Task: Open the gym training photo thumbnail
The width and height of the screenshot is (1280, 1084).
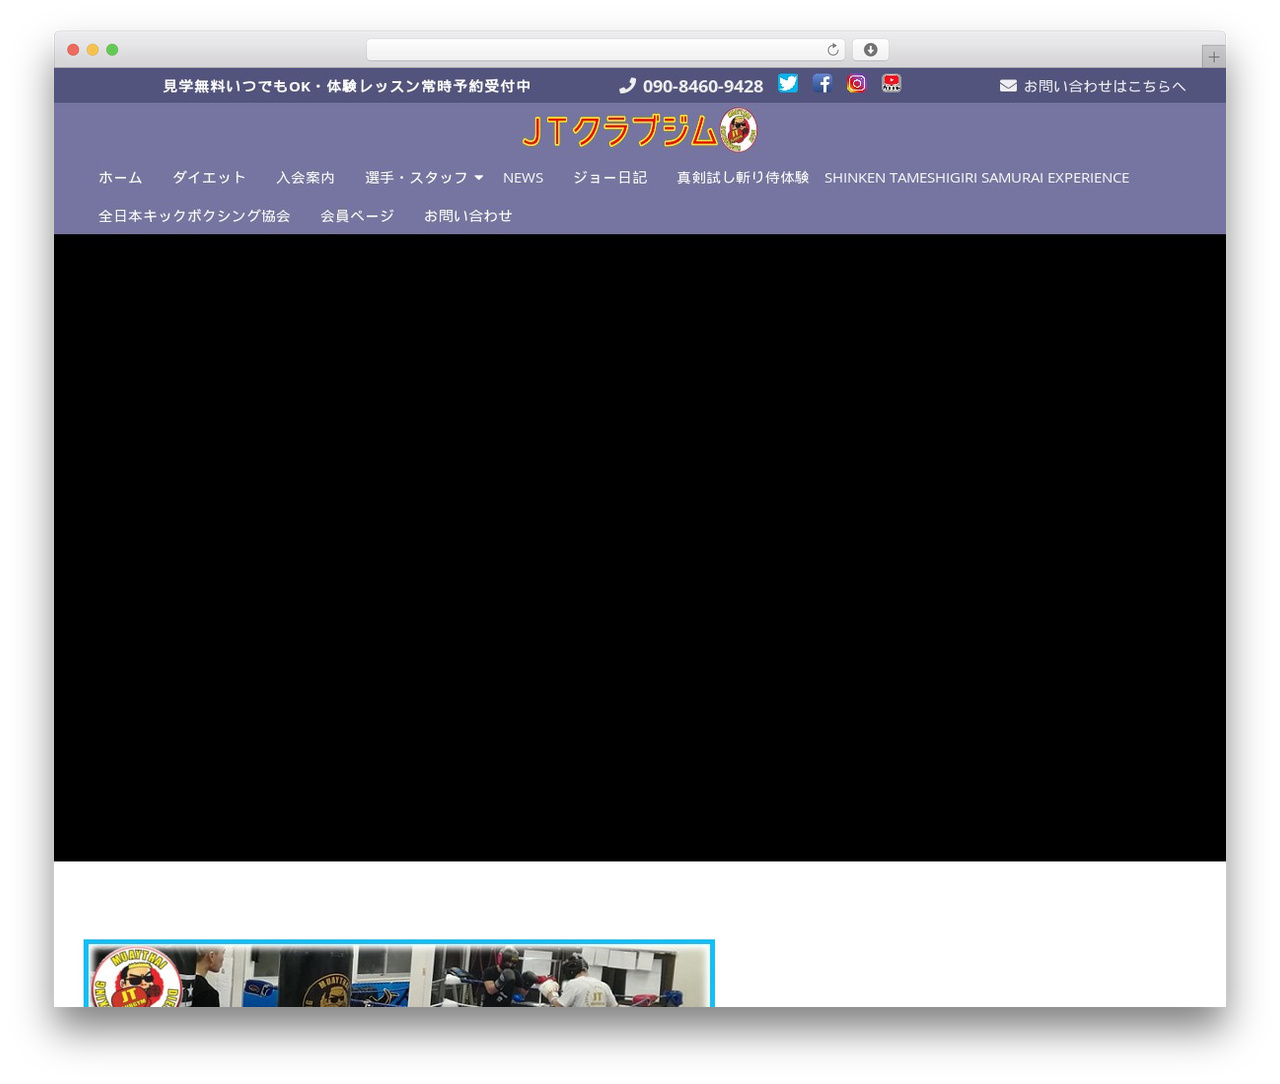Action: pyautogui.click(x=399, y=973)
